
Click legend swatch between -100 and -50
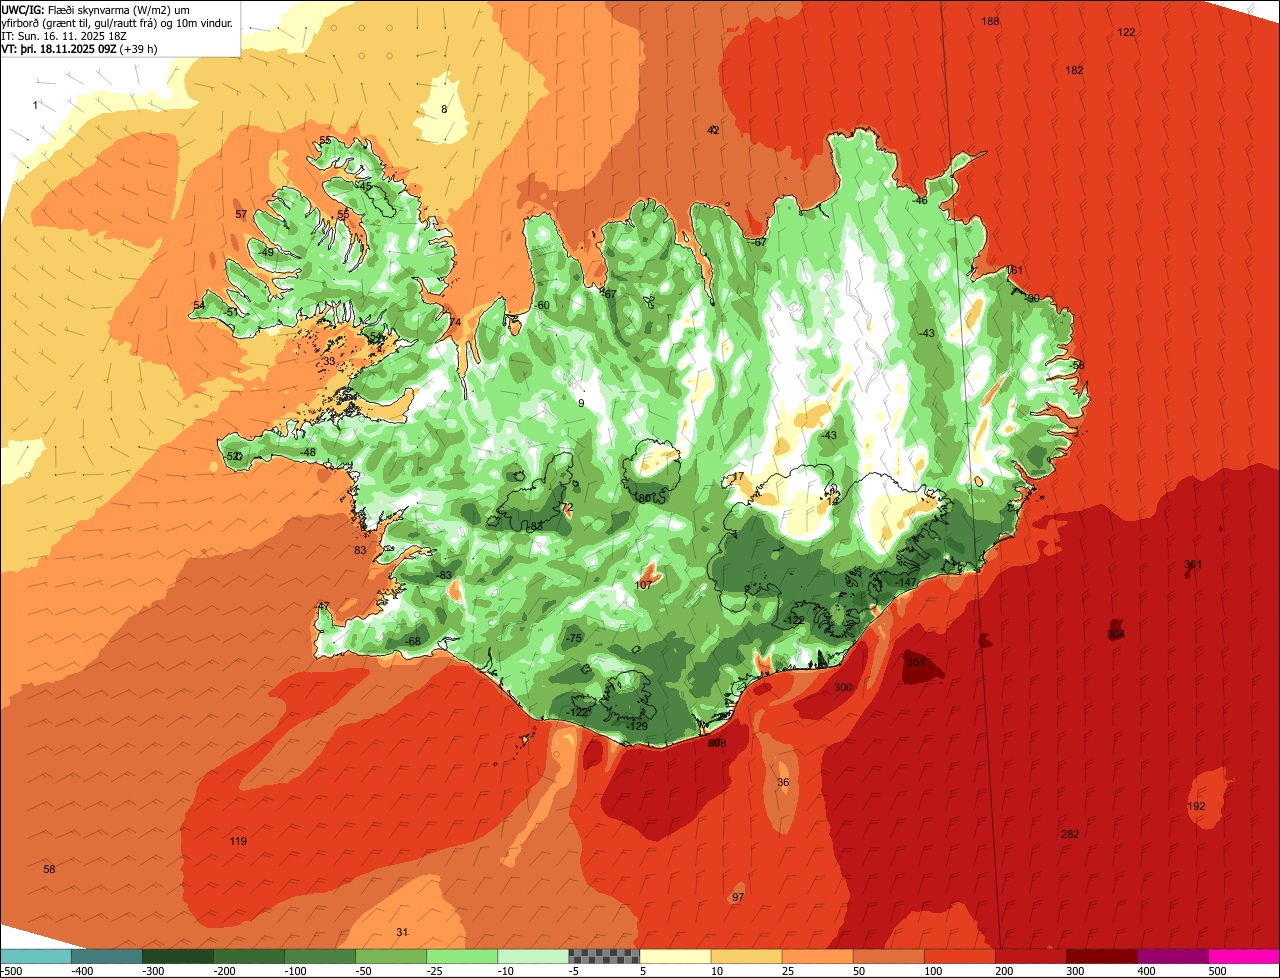319,956
